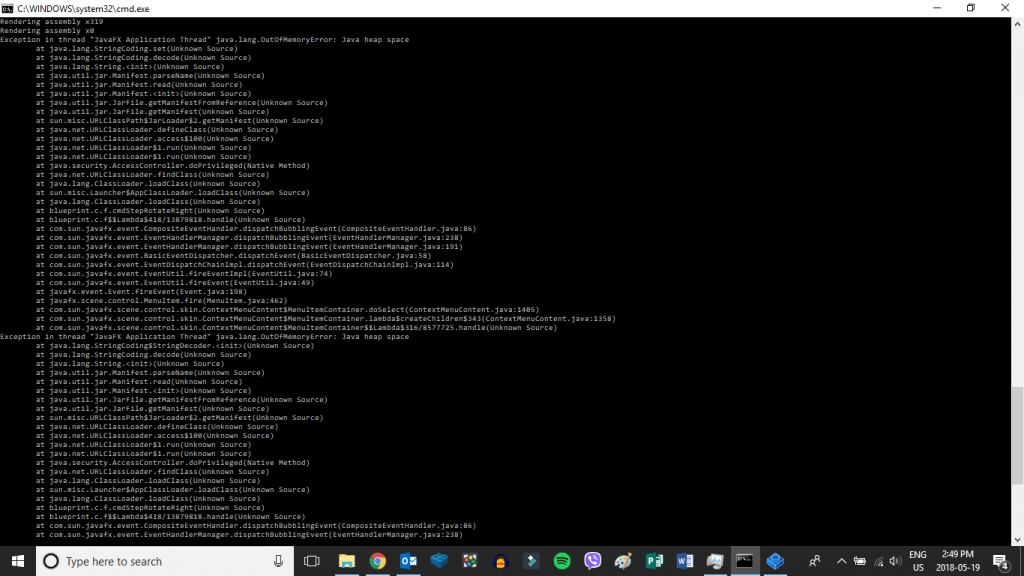1024x576 pixels.
Task: Open the Wi-Fi network flyout
Action: (876, 561)
